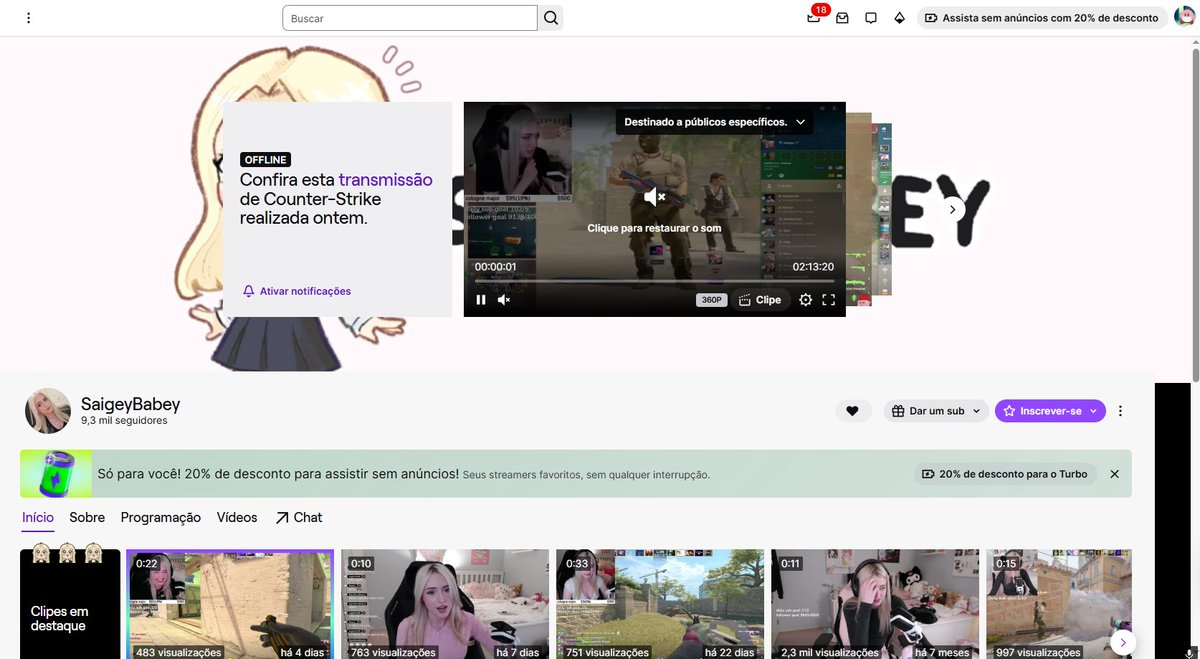This screenshot has width=1200, height=659.
Task: Click the Inscrever-se subscribe button
Action: coord(1050,411)
